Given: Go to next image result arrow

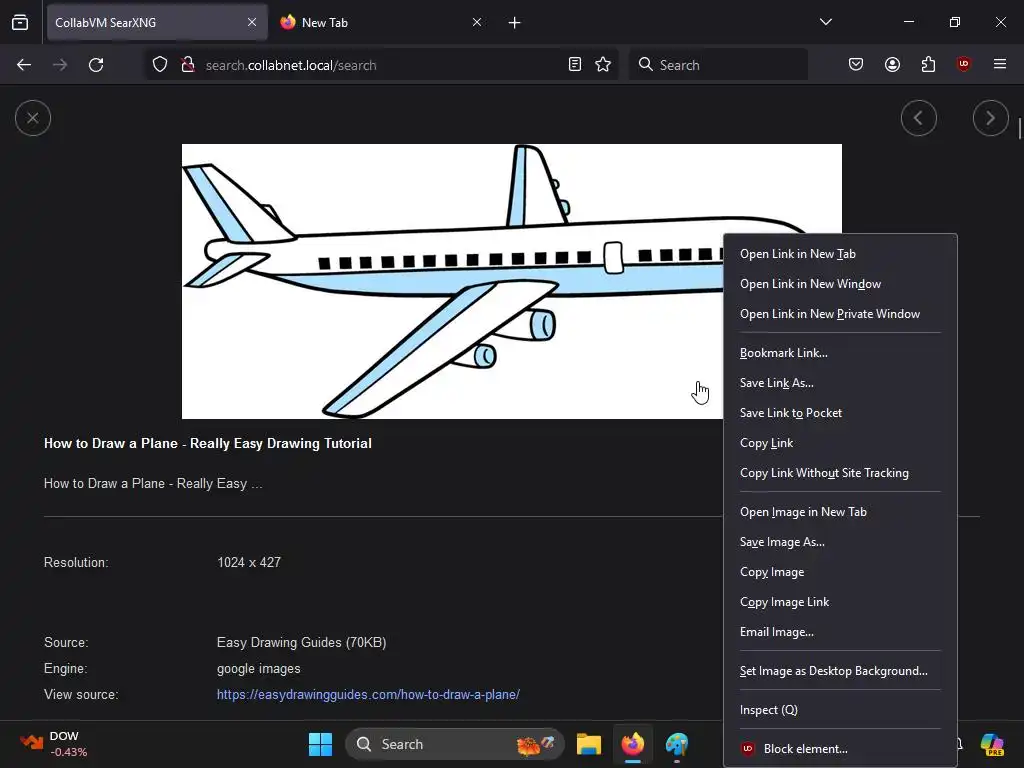Looking at the screenshot, I should pyautogui.click(x=990, y=118).
